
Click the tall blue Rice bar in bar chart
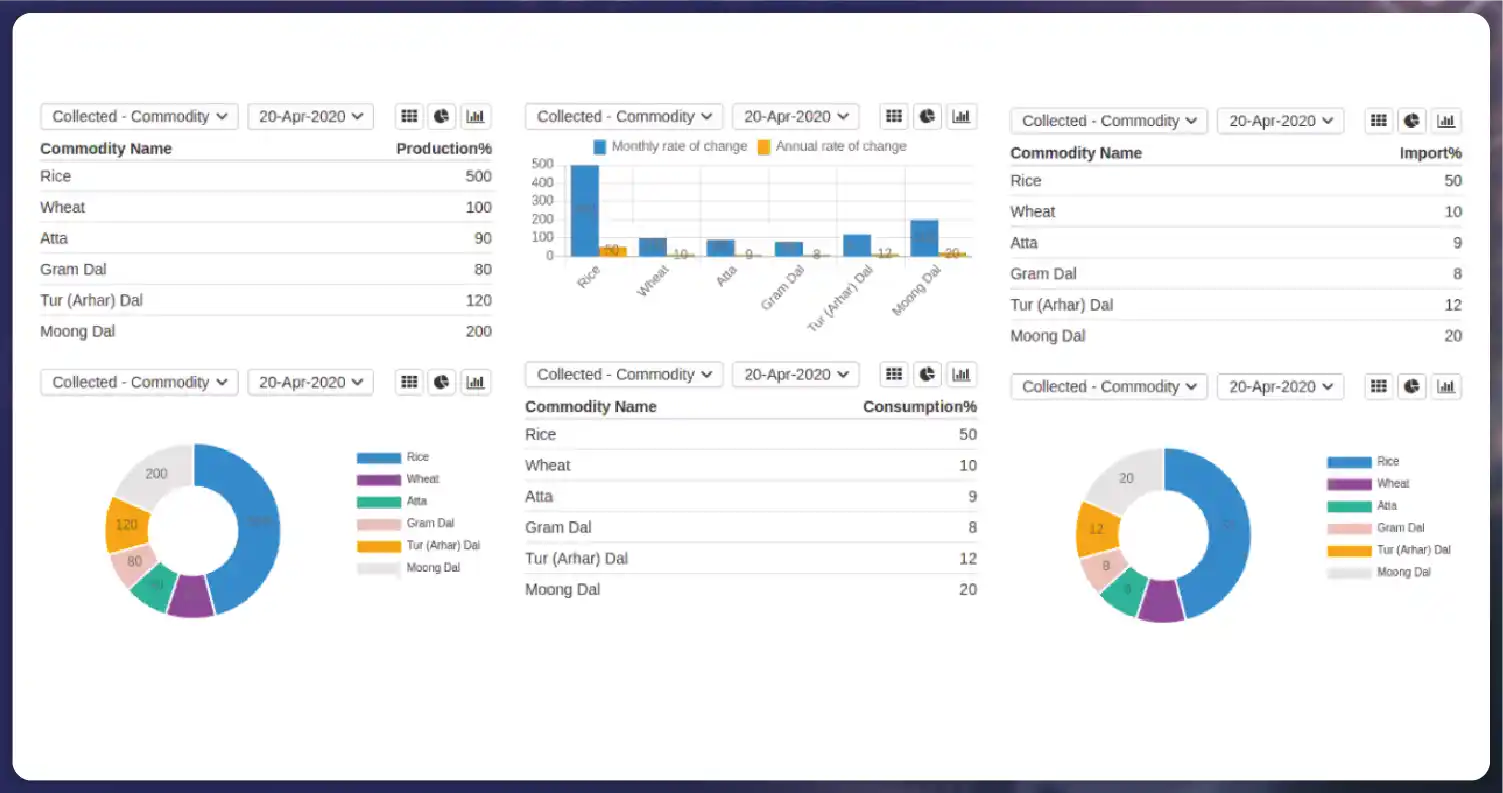coord(584,210)
